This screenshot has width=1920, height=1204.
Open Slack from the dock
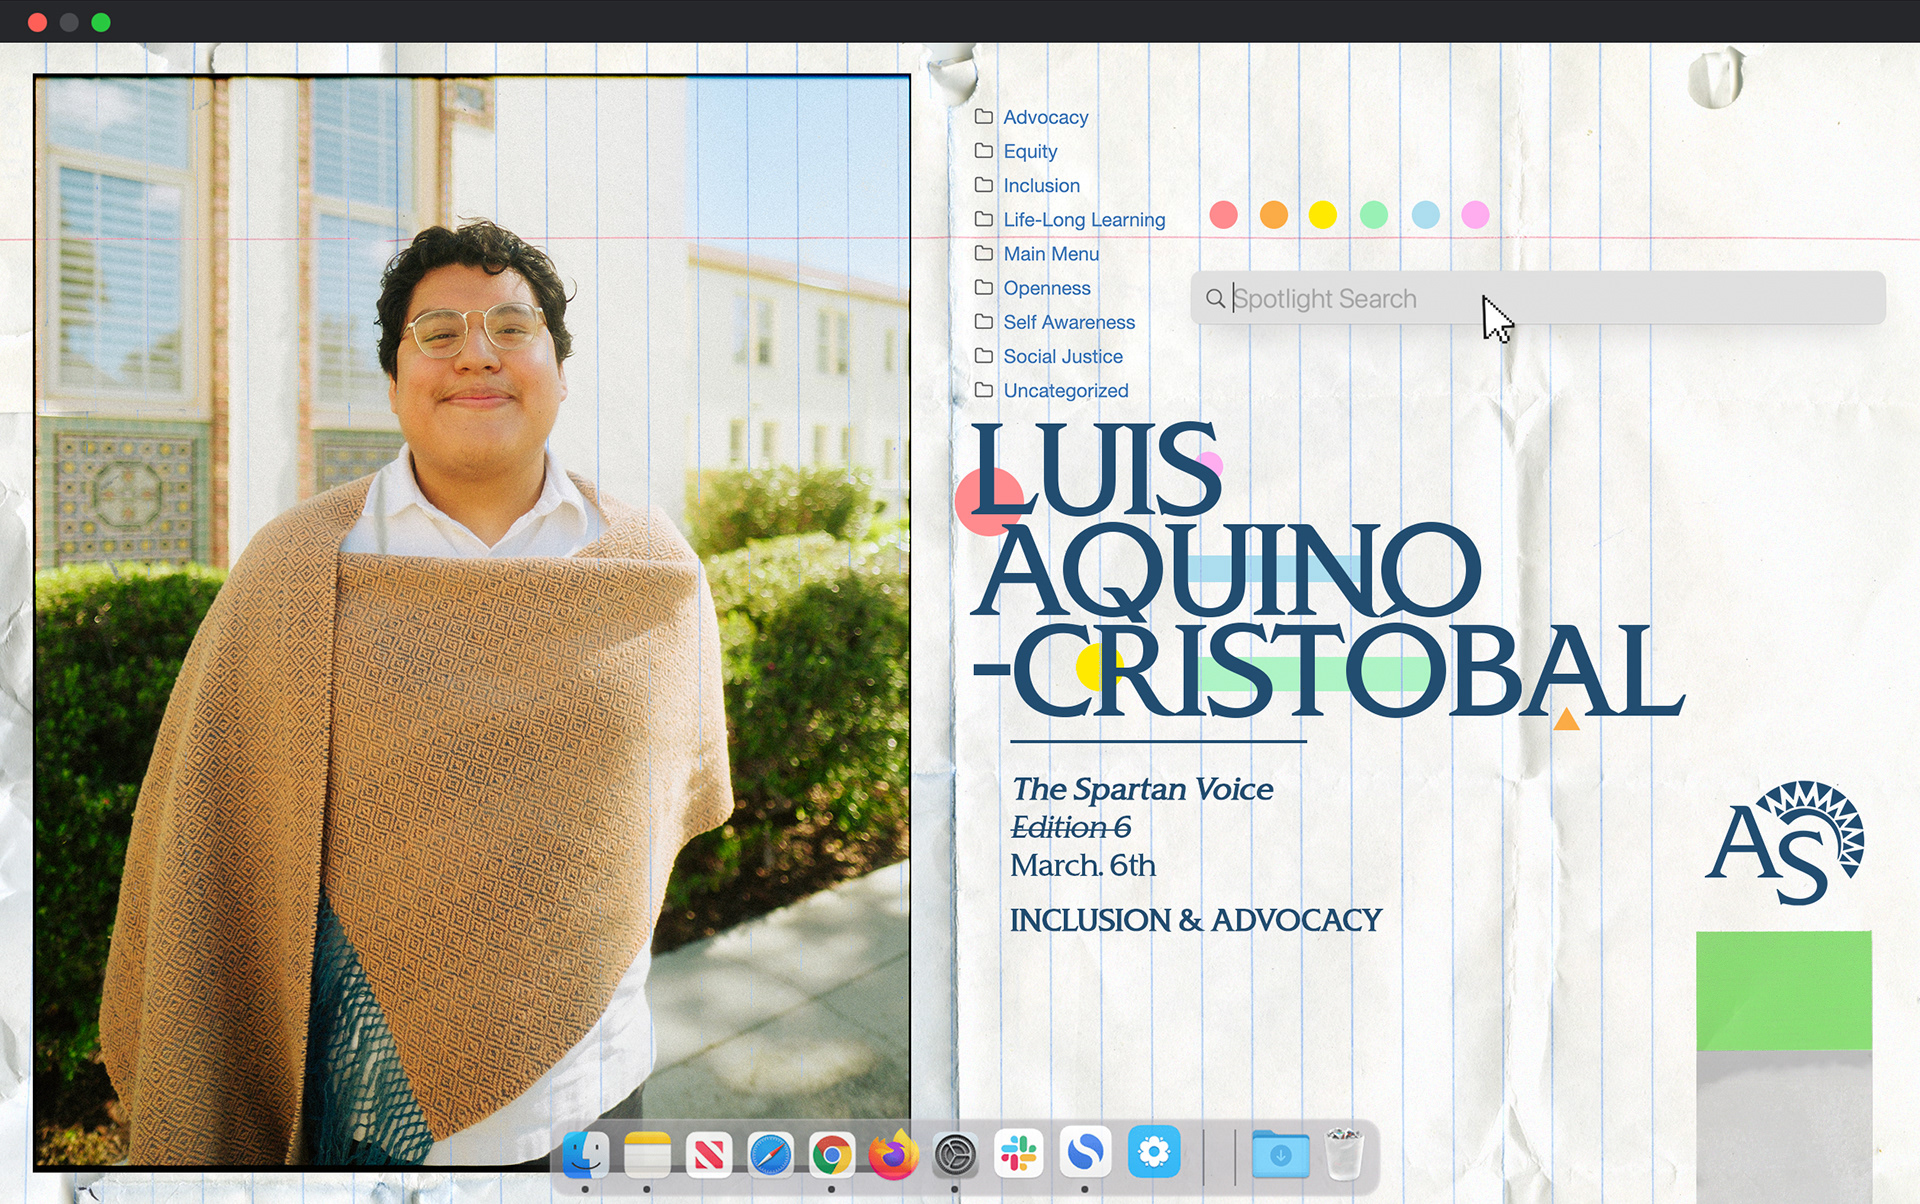click(x=1018, y=1155)
